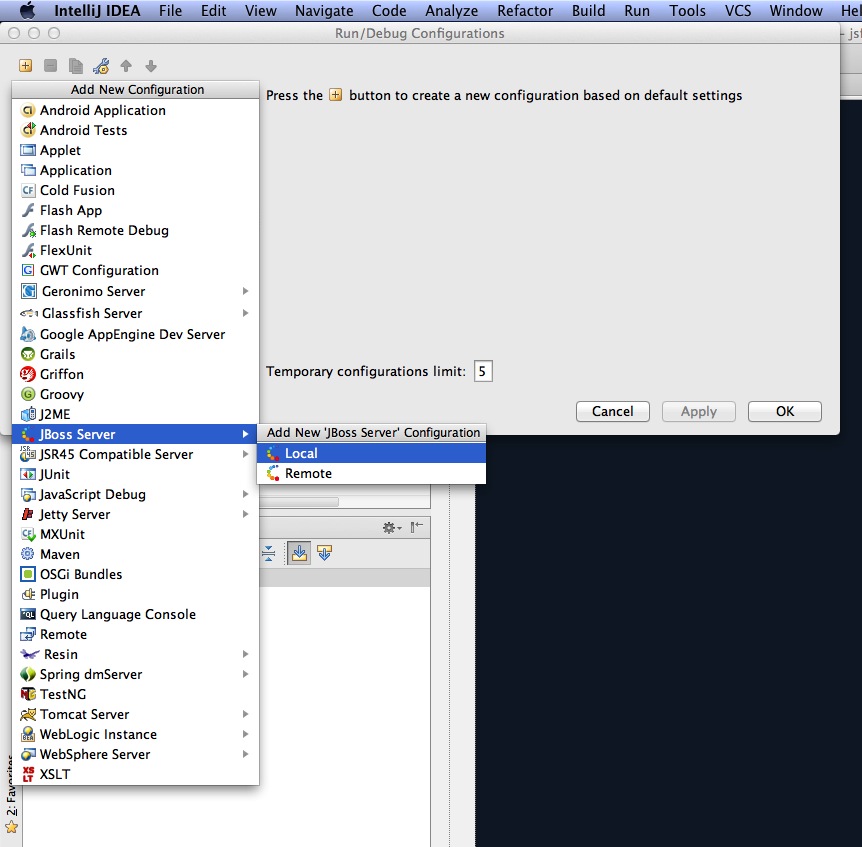Click the Apple logo in menu bar
The width and height of the screenshot is (862, 847).
pos(27,11)
